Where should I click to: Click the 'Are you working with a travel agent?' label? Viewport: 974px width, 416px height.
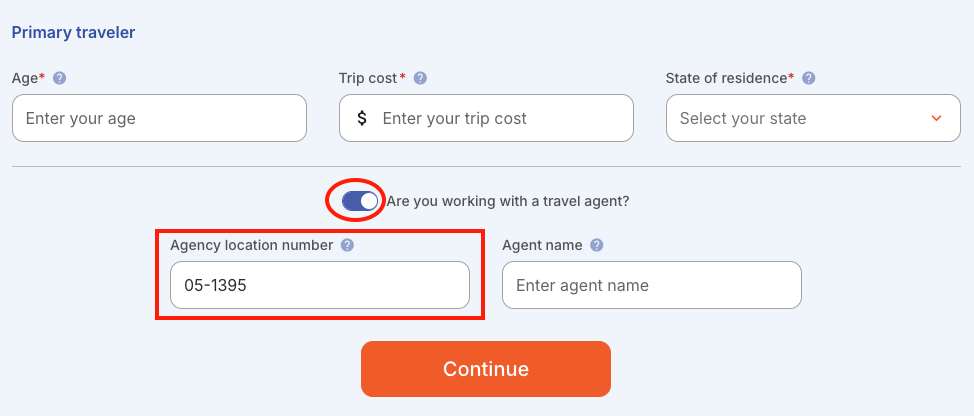click(508, 201)
